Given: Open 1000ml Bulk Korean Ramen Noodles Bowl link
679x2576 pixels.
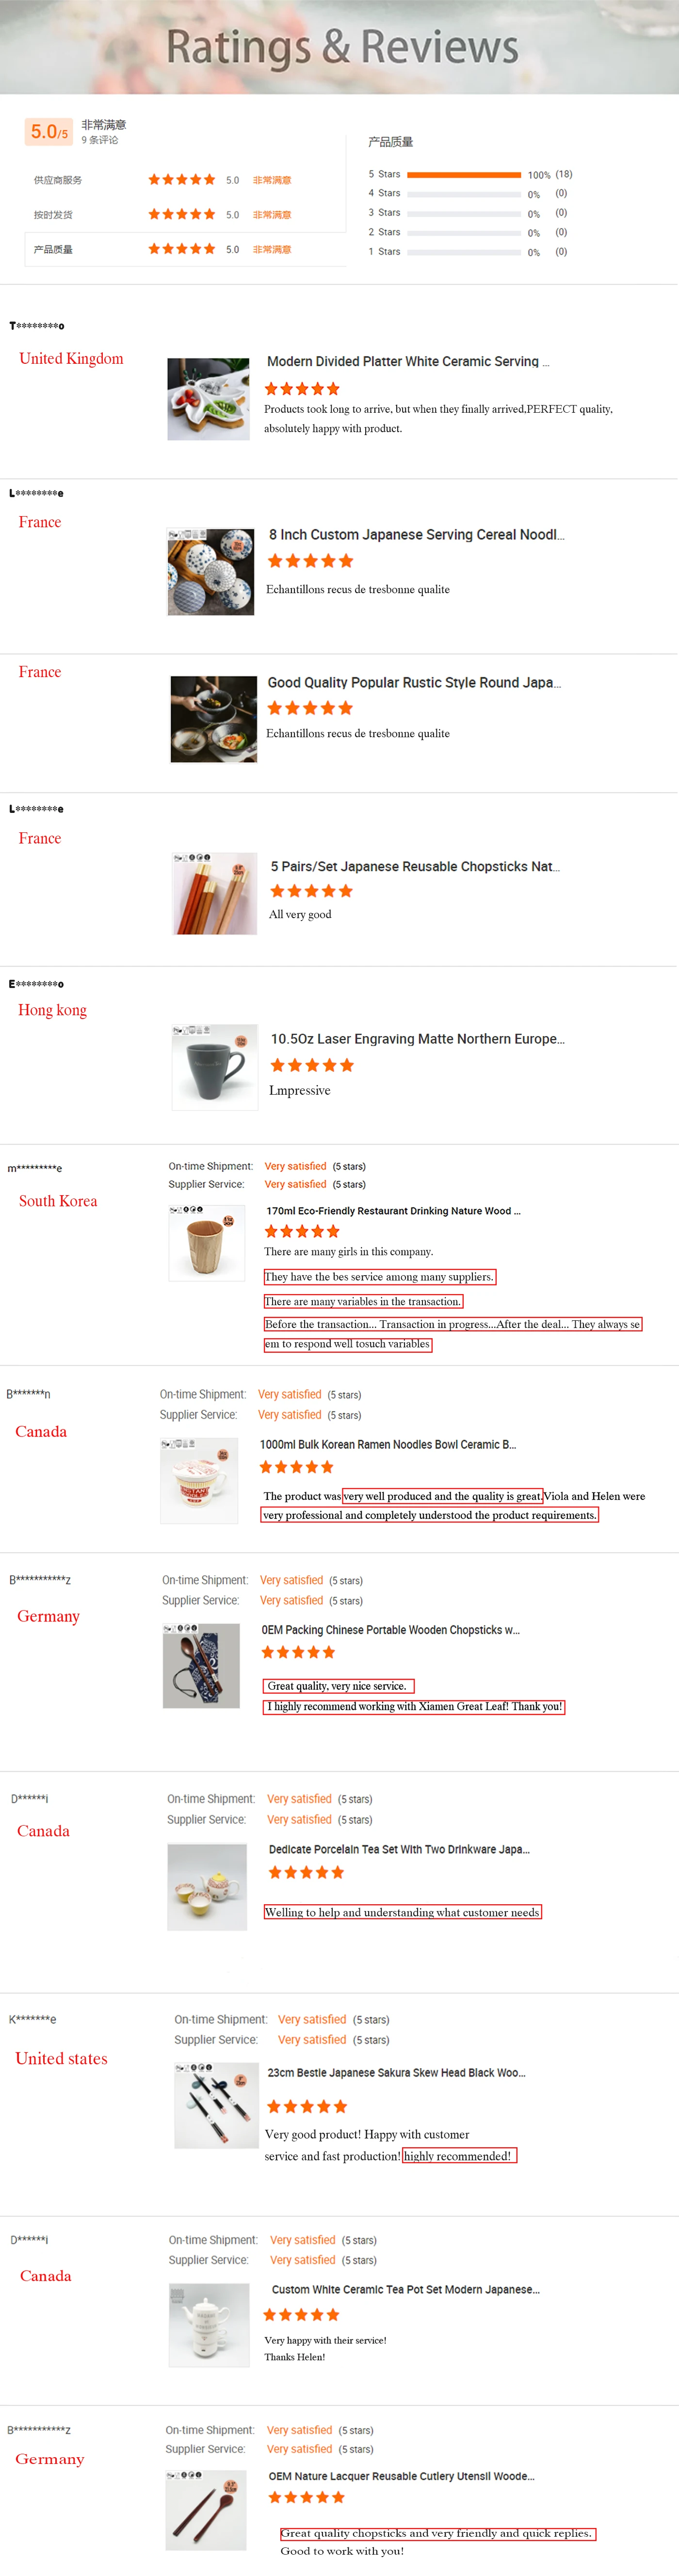Looking at the screenshot, I should coord(387,1444).
